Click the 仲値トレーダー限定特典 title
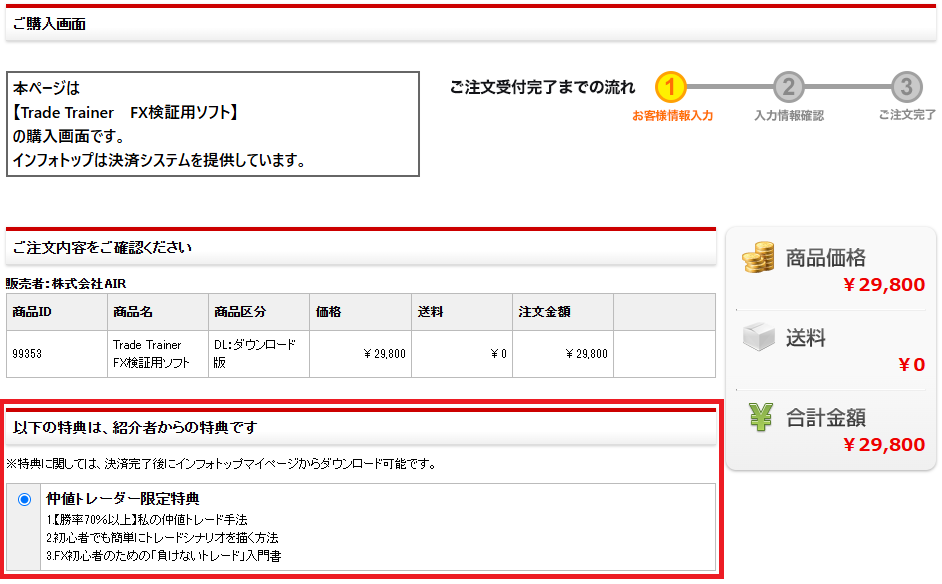942x584 pixels. (x=123, y=499)
